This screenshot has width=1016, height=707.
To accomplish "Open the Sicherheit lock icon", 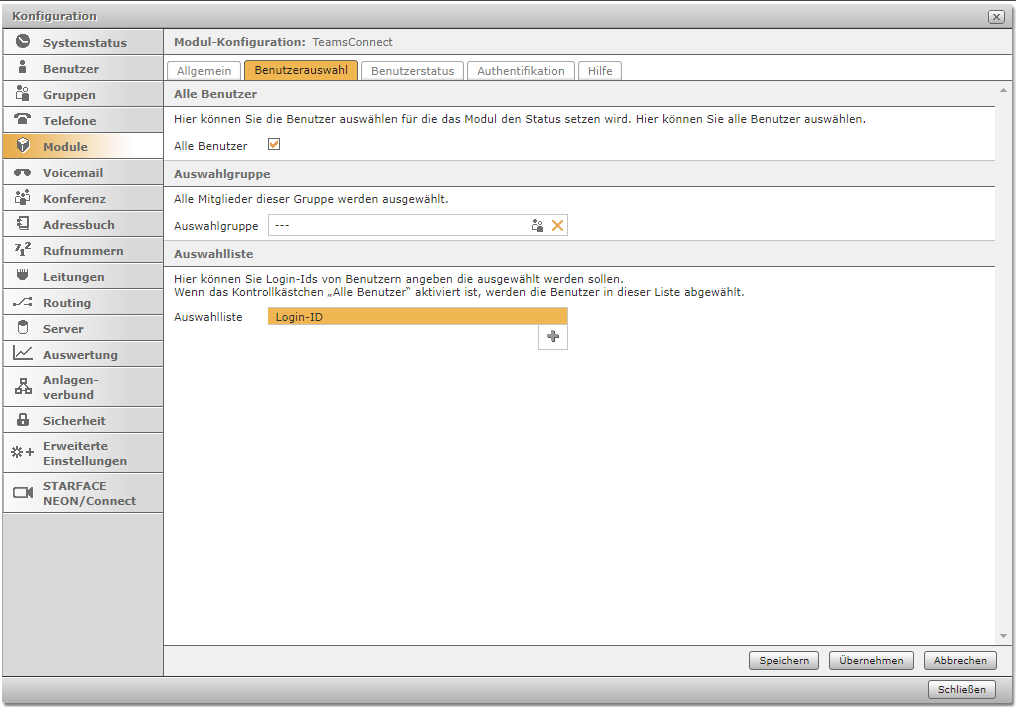I will (23, 420).
